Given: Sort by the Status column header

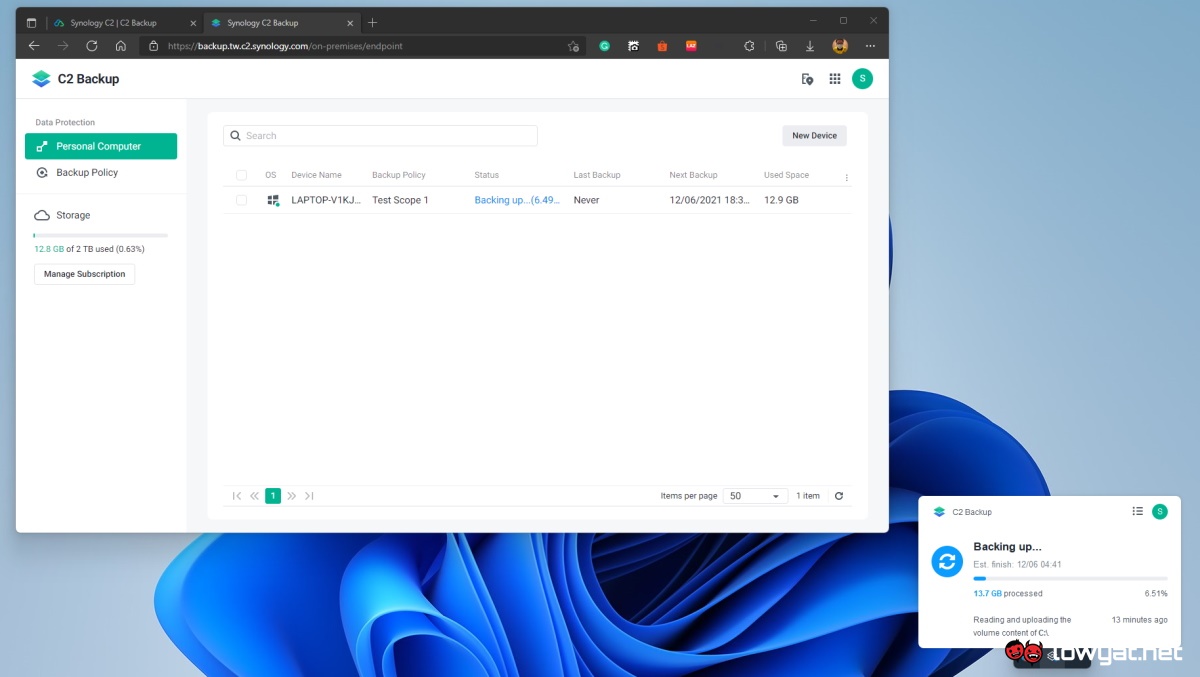Looking at the screenshot, I should click(486, 175).
